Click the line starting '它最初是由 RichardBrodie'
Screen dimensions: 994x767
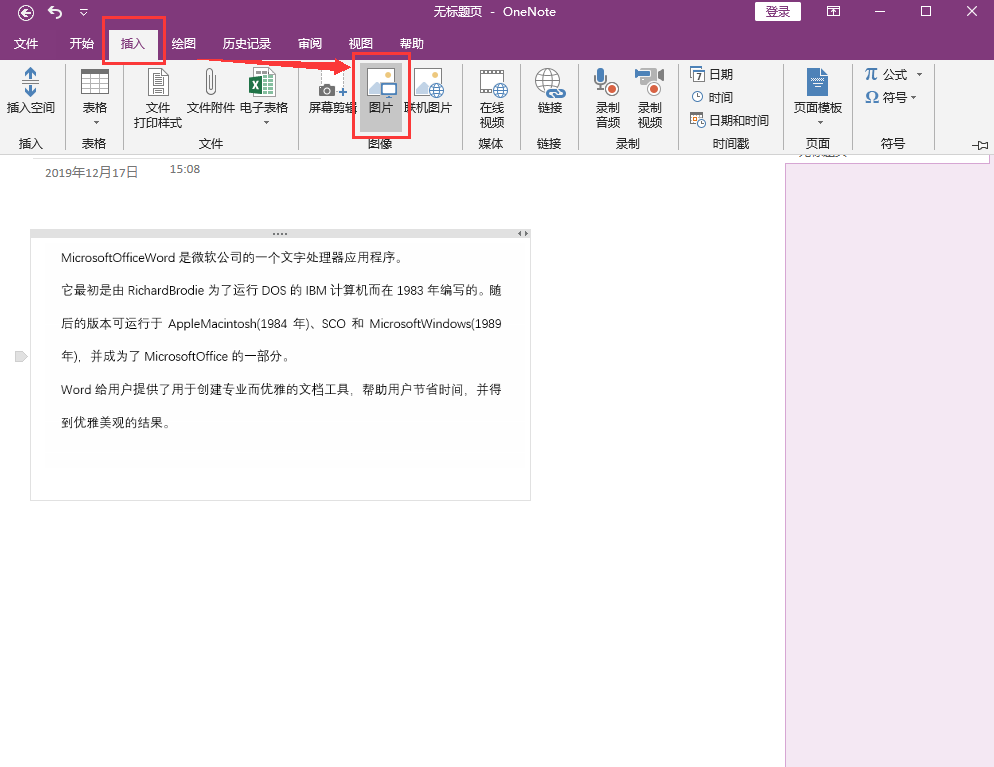(x=281, y=290)
